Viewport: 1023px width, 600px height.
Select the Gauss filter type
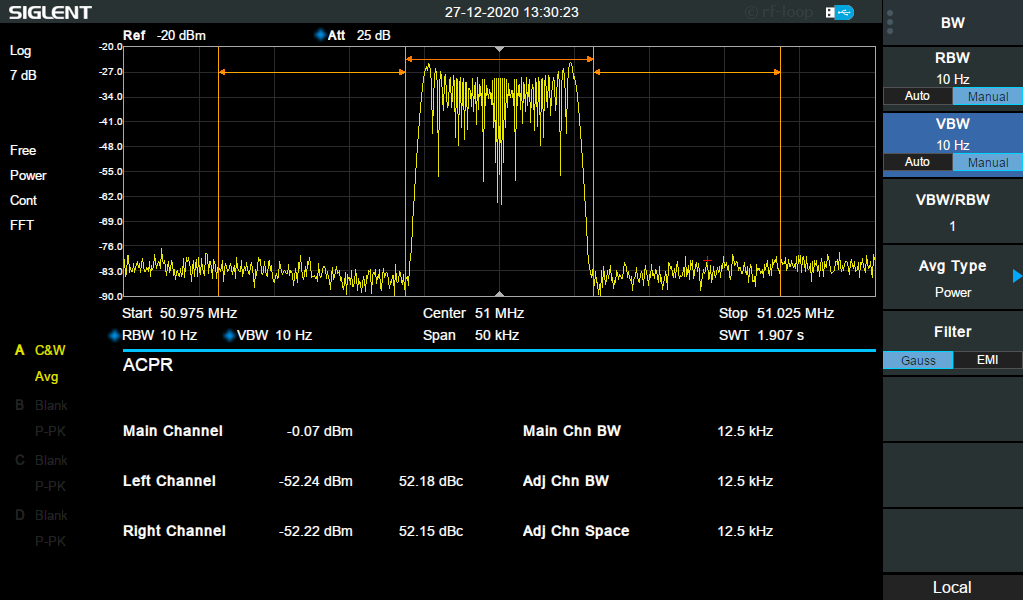(918, 360)
